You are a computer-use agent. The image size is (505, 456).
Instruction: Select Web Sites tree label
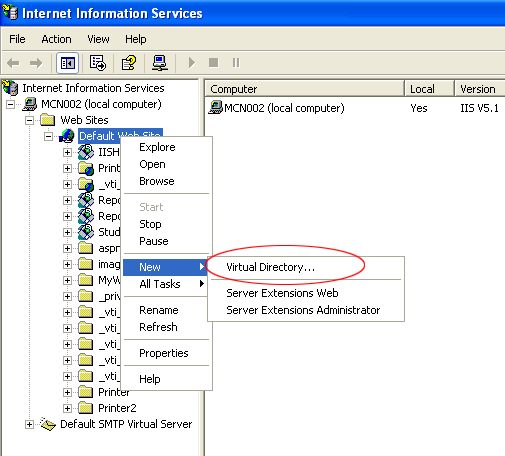84,120
